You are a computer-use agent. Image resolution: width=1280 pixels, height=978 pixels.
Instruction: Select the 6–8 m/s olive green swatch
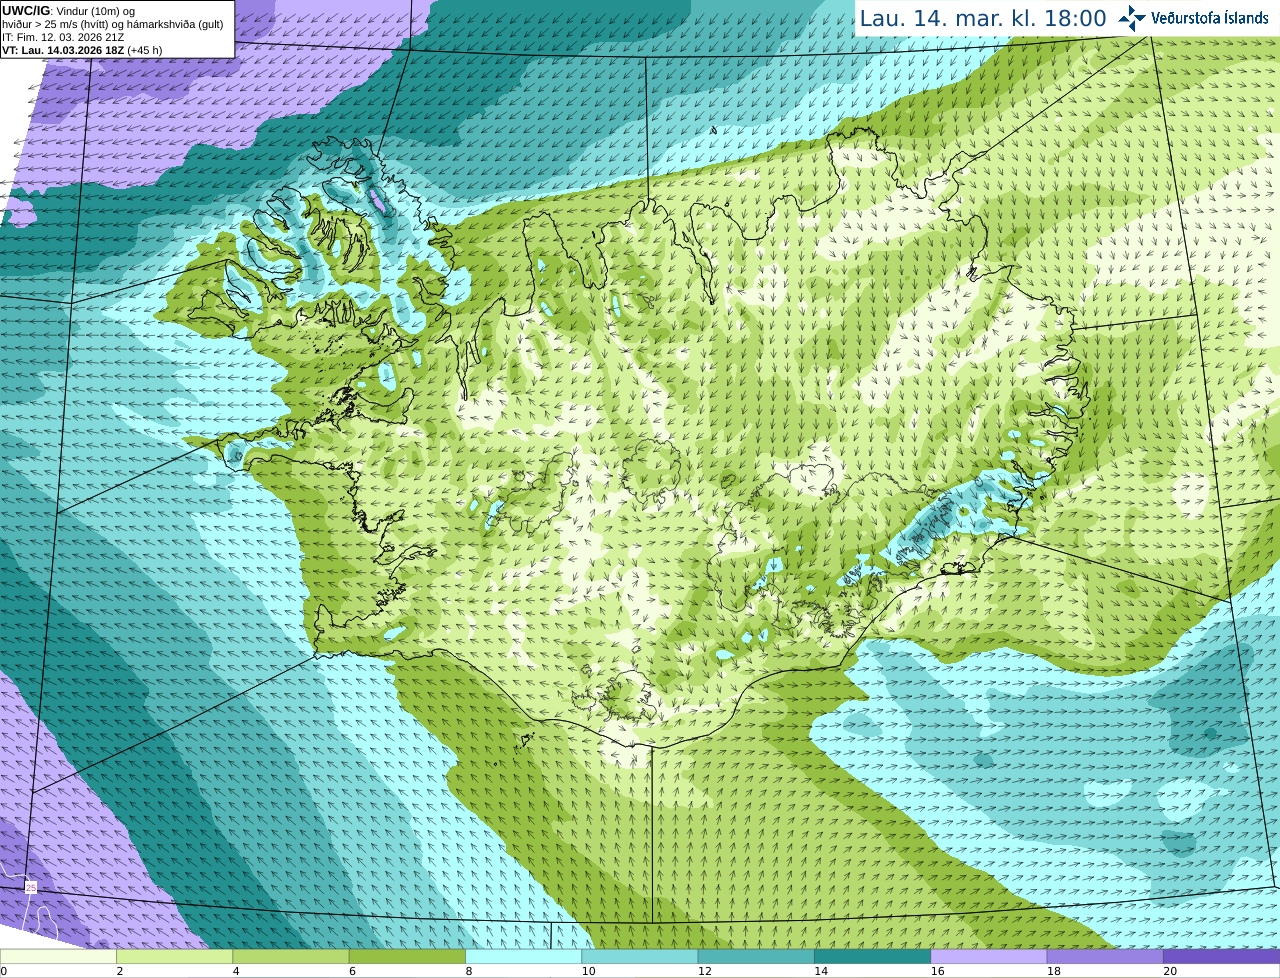407,956
